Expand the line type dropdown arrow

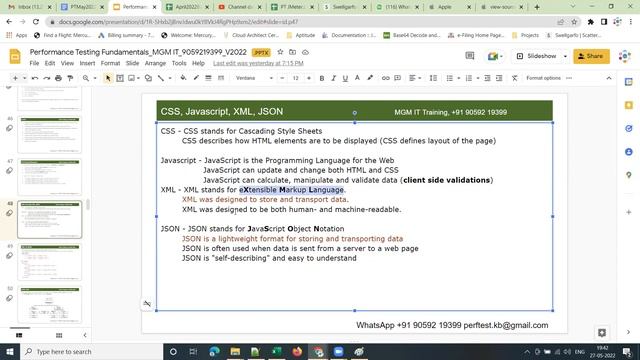pos(170,78)
